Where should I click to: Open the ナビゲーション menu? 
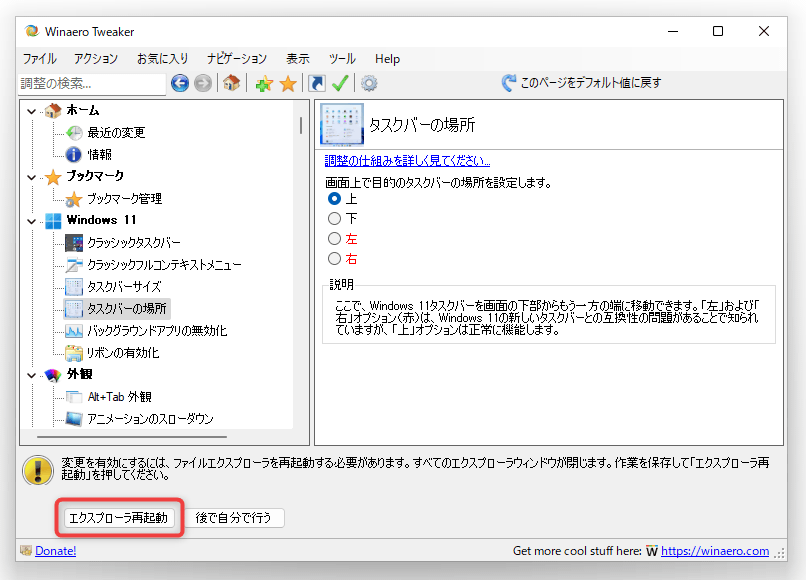(x=236, y=59)
